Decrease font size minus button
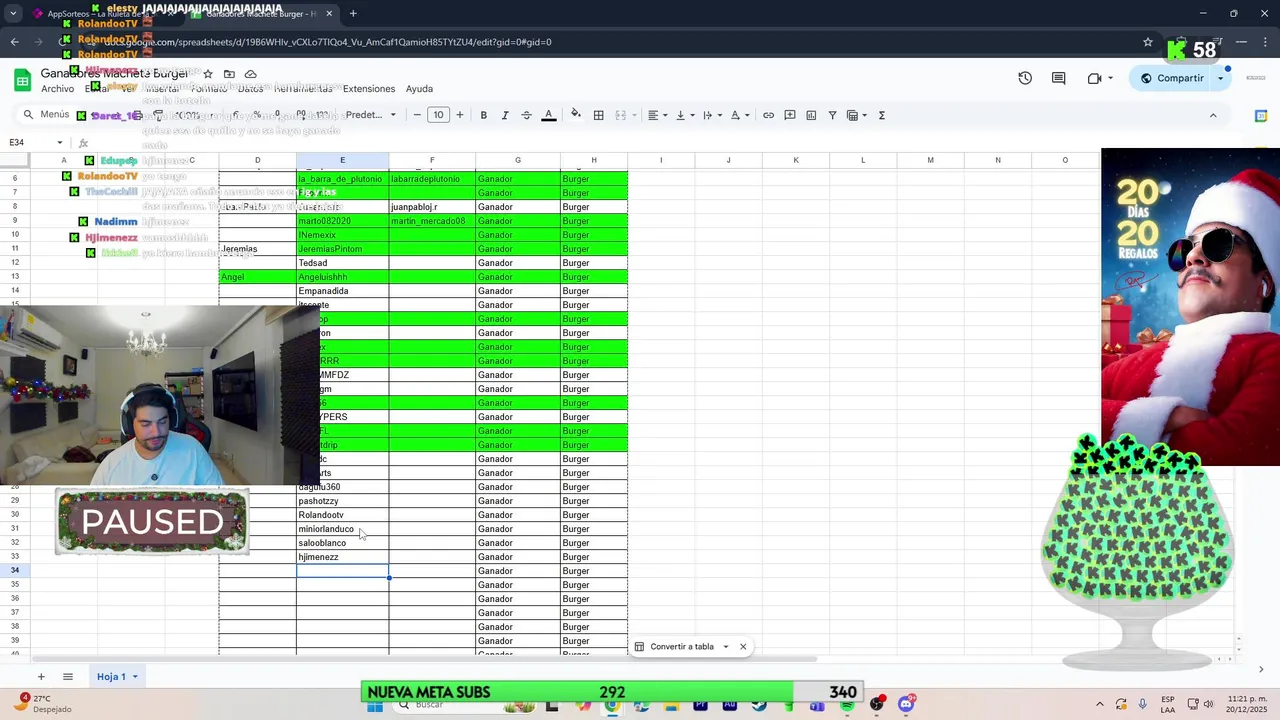 pos(417,115)
